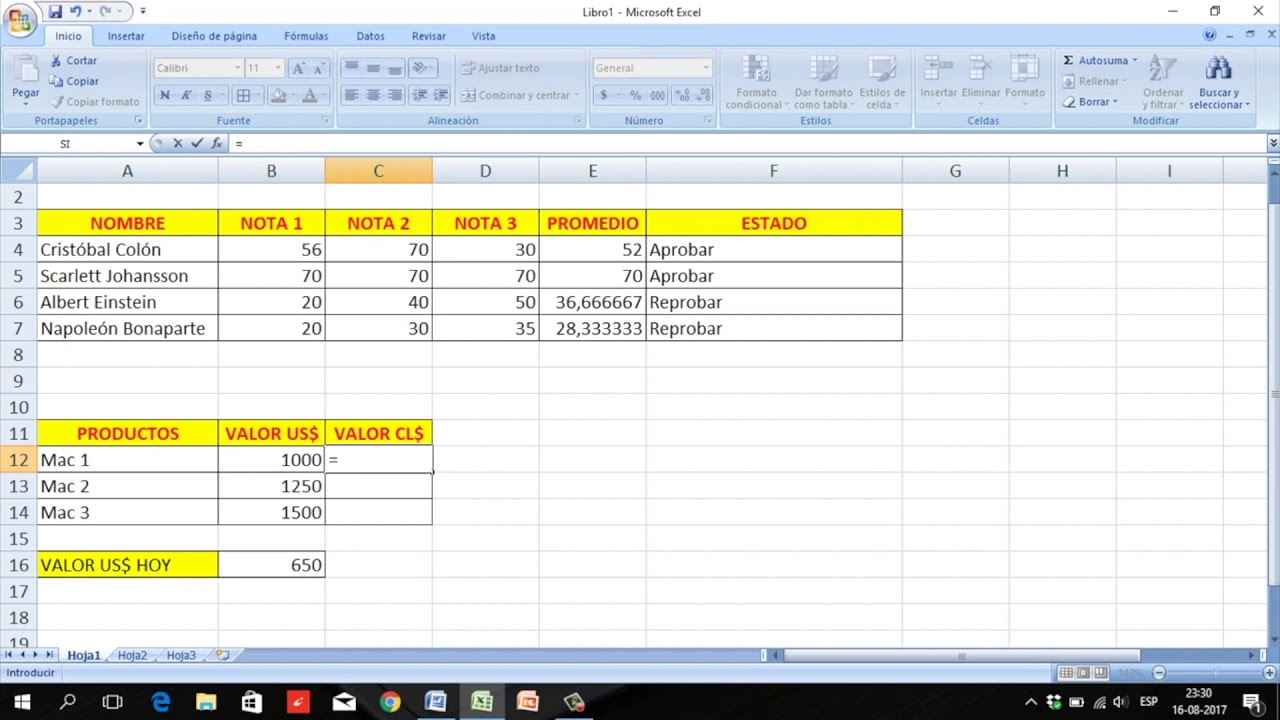Screen dimensions: 1280x720
Task: Open the Vista tab
Action: (x=483, y=36)
